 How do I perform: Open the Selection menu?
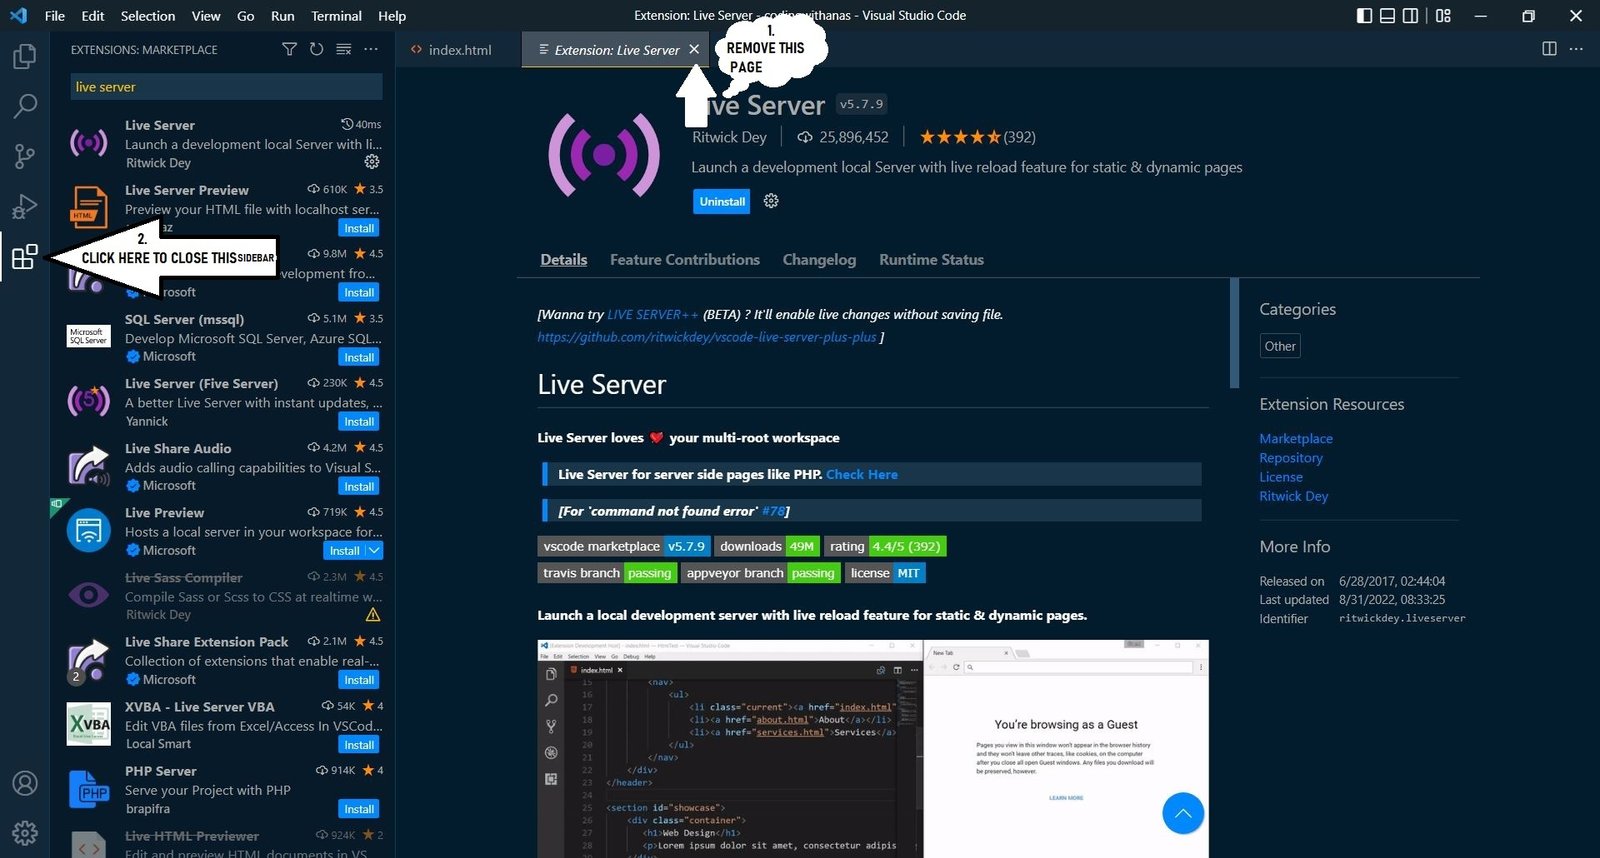tap(148, 16)
